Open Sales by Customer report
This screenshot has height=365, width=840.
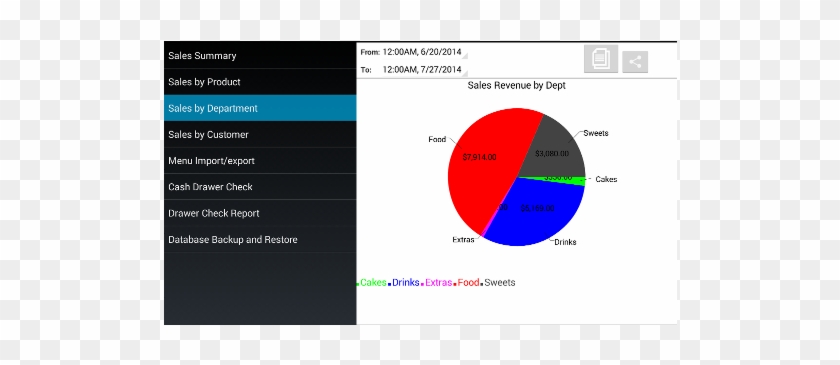260,135
